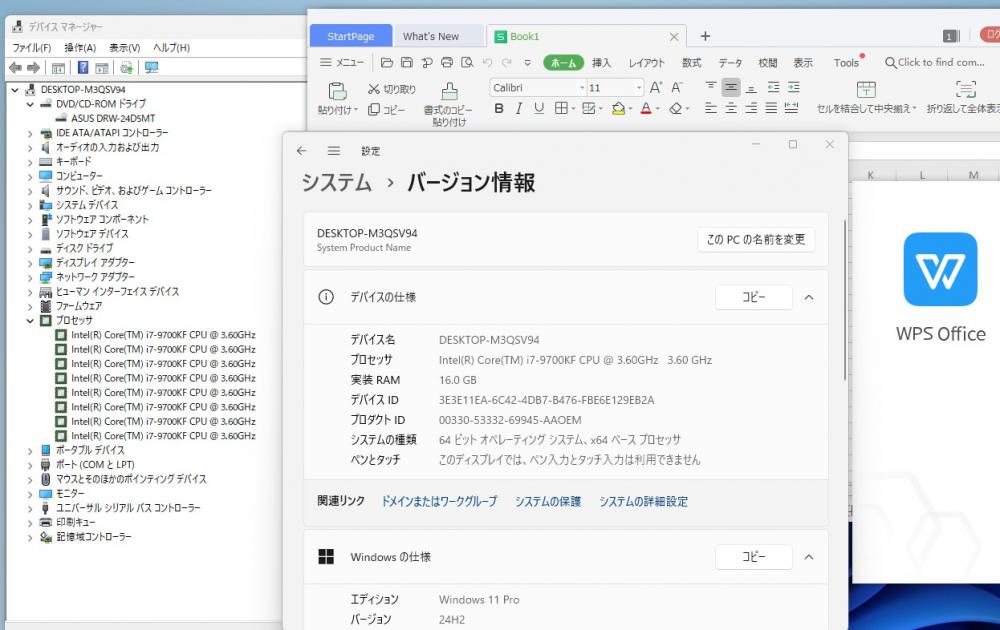Click the Help question mark icon in Device Manager
The width and height of the screenshot is (1000, 630).
click(83, 68)
